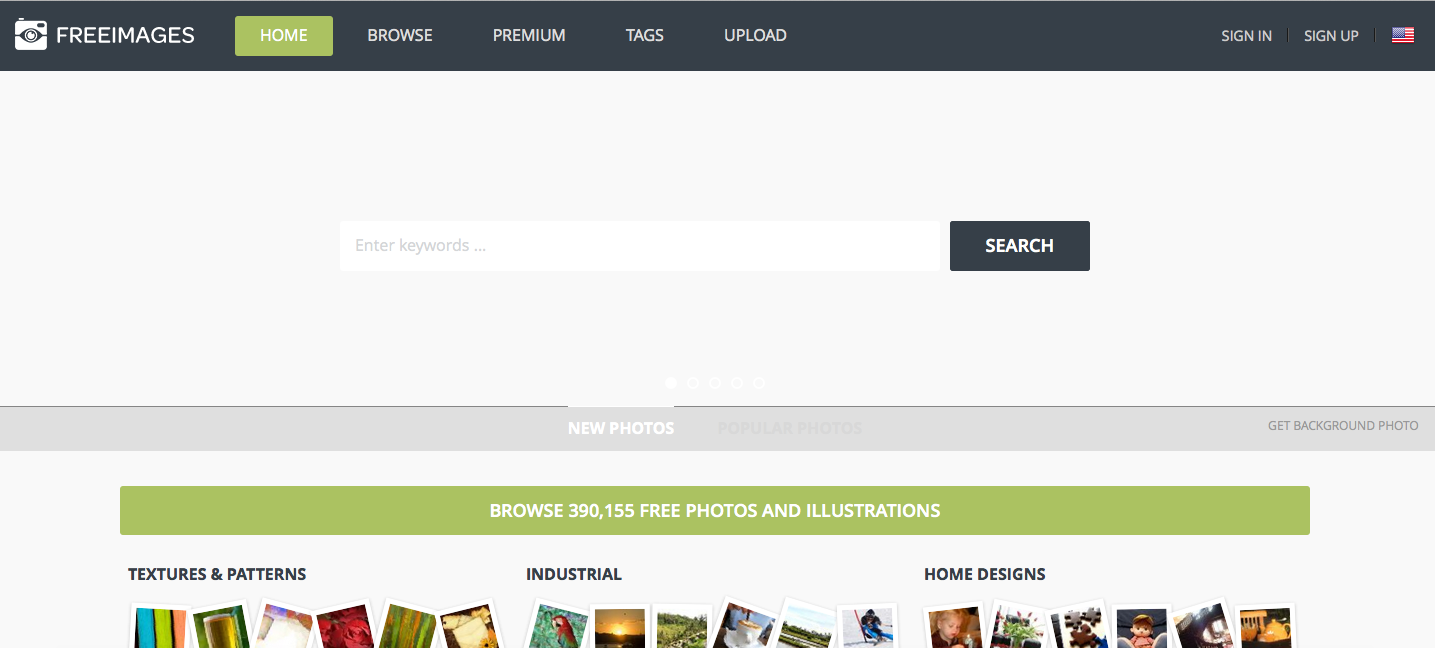Open the Tags page
Image resolution: width=1435 pixels, height=648 pixels.
(644, 35)
